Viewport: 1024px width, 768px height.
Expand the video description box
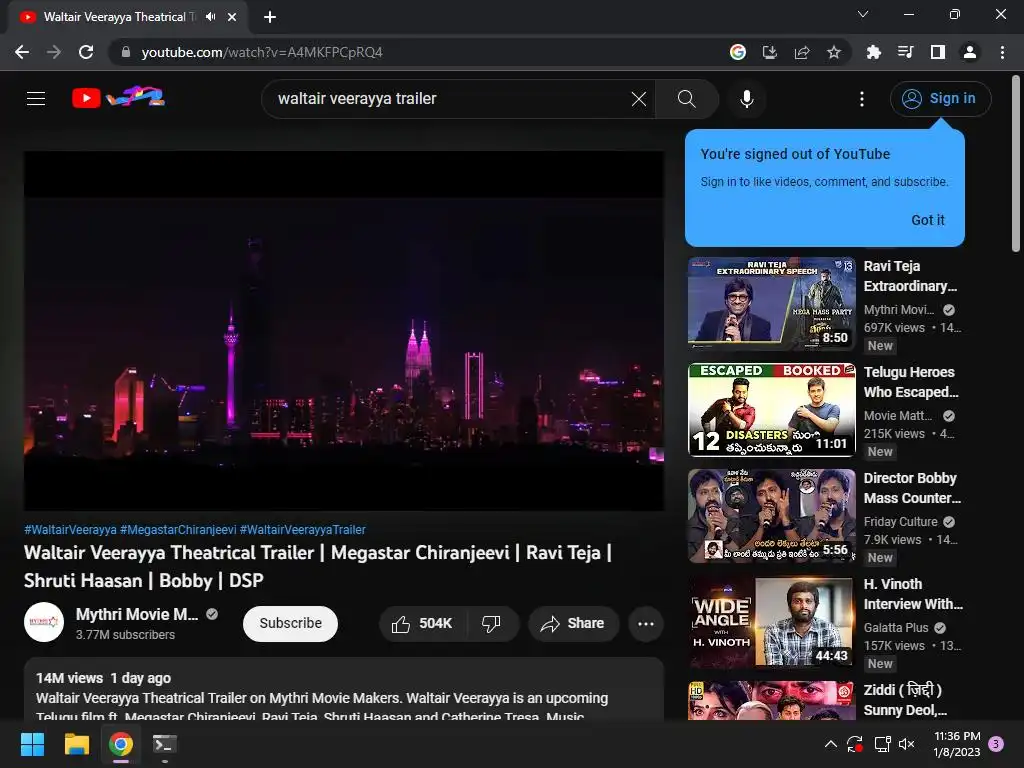coord(344,690)
